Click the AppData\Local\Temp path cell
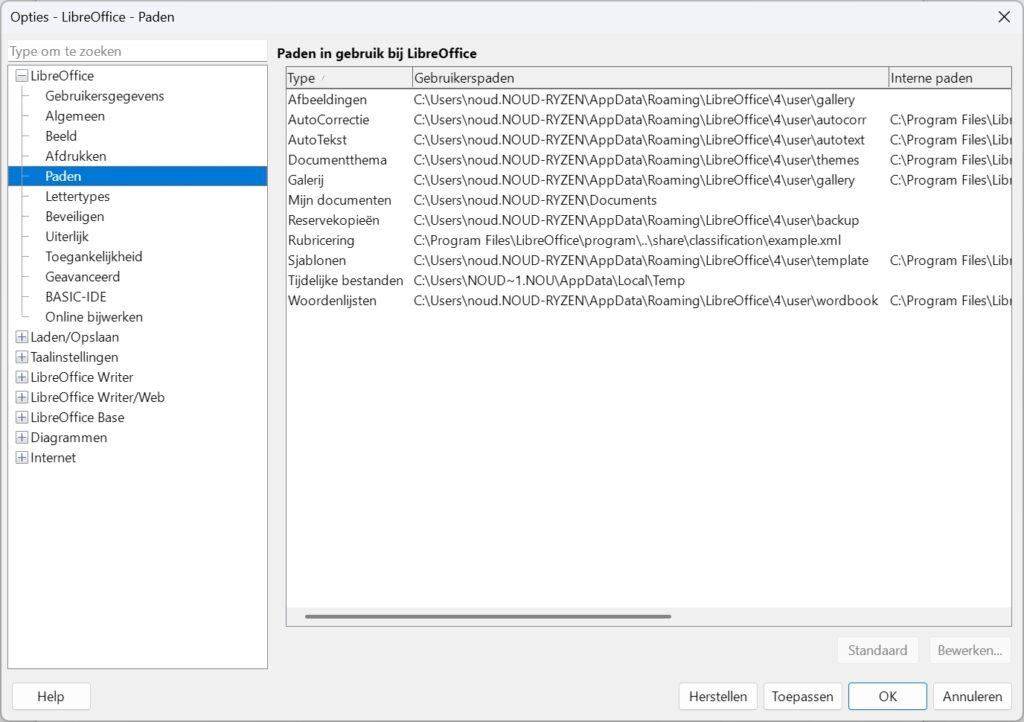This screenshot has width=1024, height=722. coord(549,281)
